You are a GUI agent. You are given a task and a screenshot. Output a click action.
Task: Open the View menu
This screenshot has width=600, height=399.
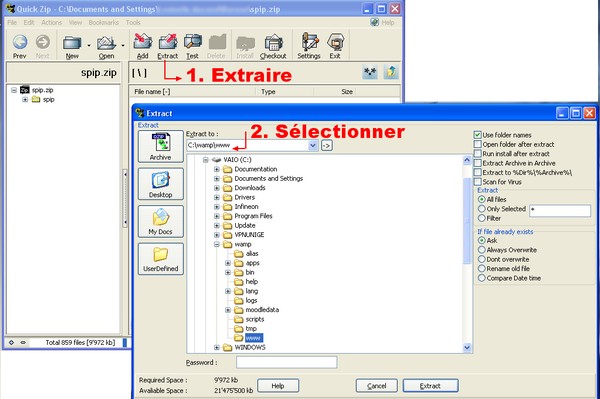coord(75,23)
